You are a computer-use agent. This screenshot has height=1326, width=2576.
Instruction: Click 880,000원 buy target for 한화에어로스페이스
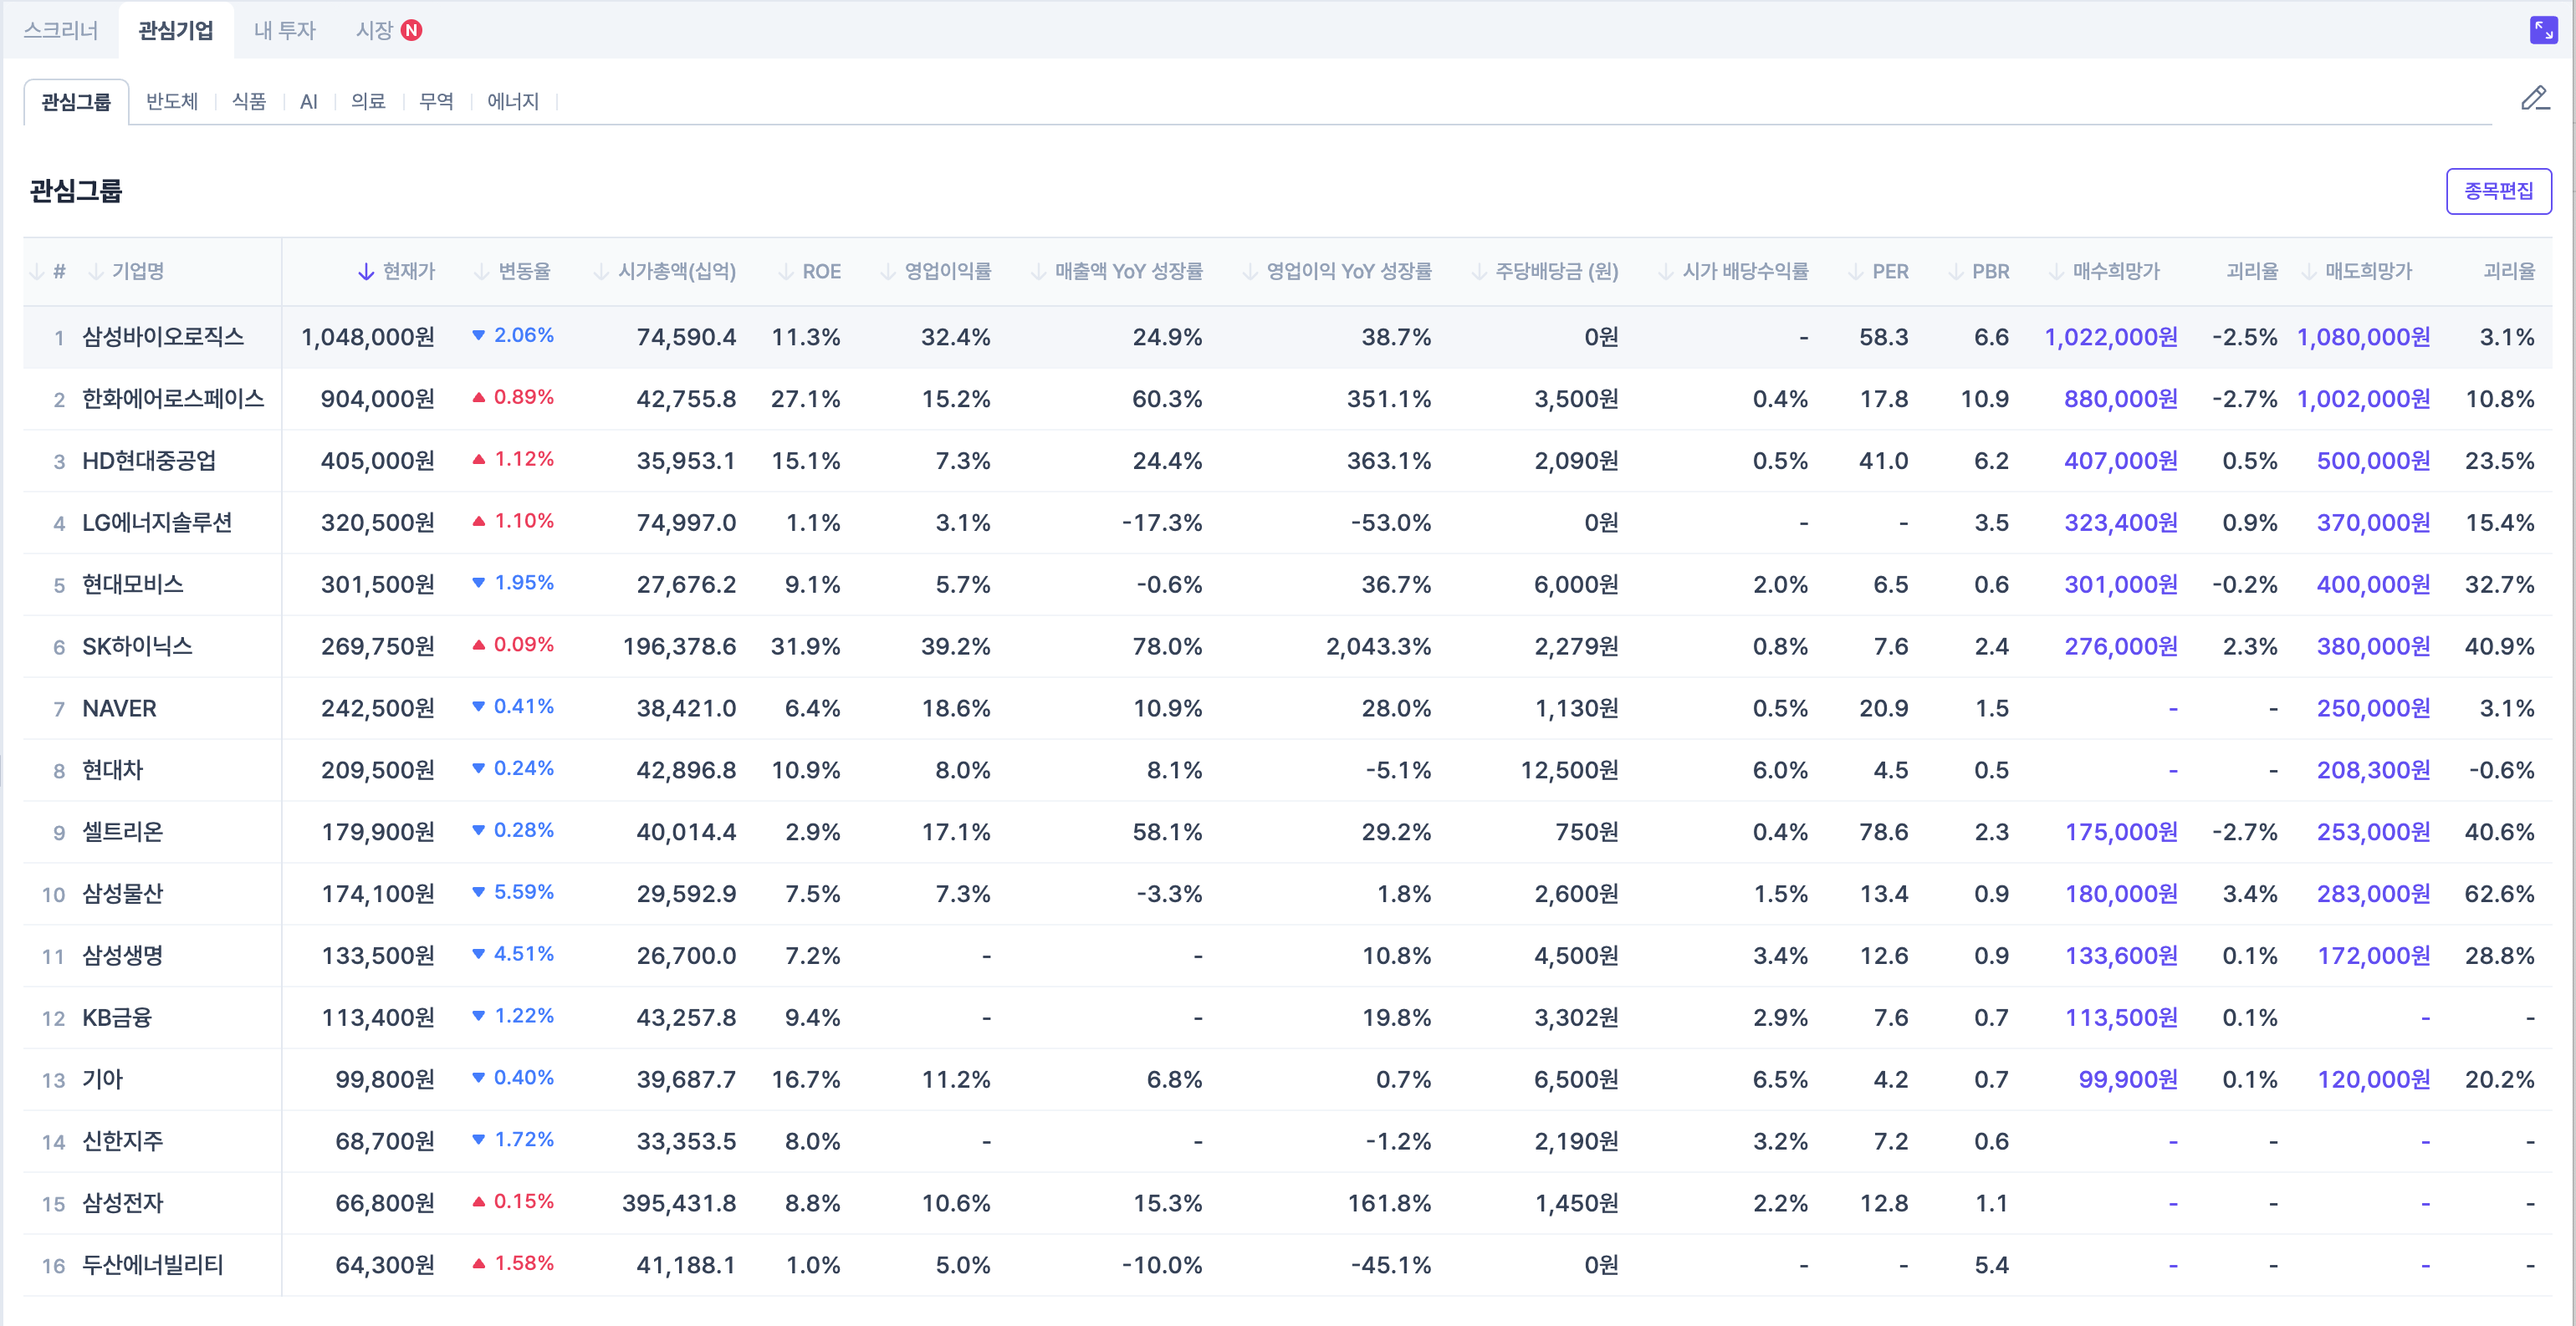click(x=2120, y=399)
